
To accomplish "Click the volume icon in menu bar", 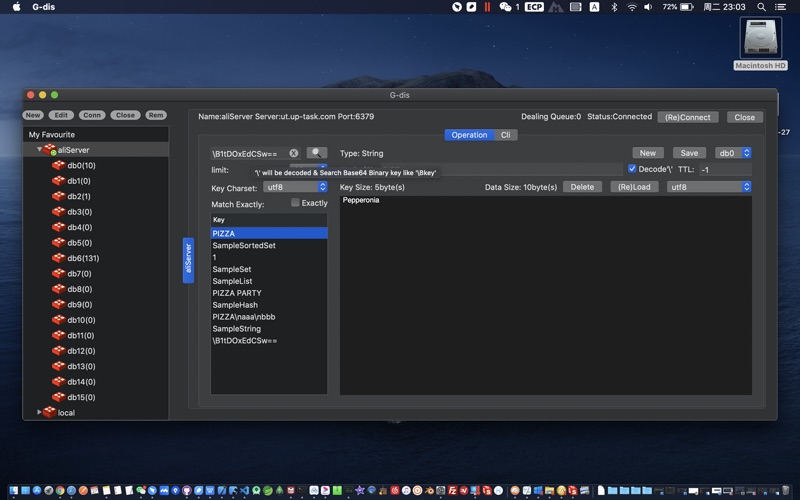I will tap(648, 7).
